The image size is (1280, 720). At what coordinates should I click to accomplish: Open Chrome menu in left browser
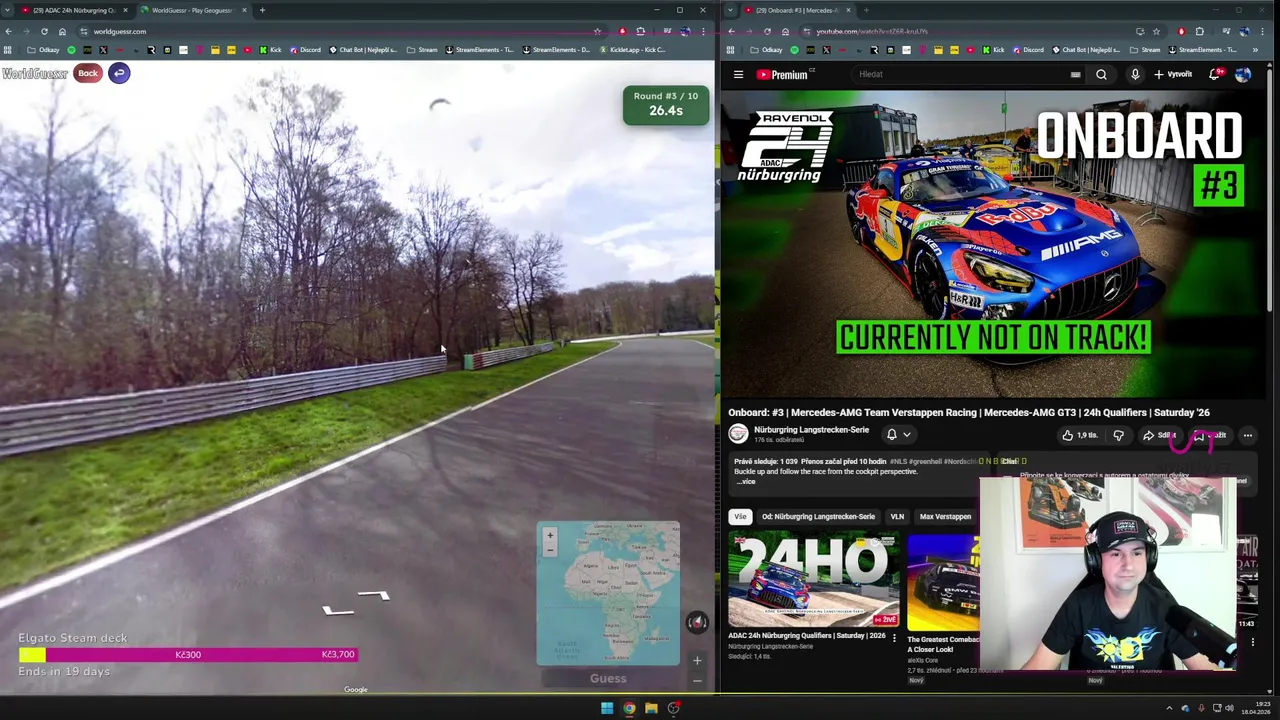click(x=703, y=31)
